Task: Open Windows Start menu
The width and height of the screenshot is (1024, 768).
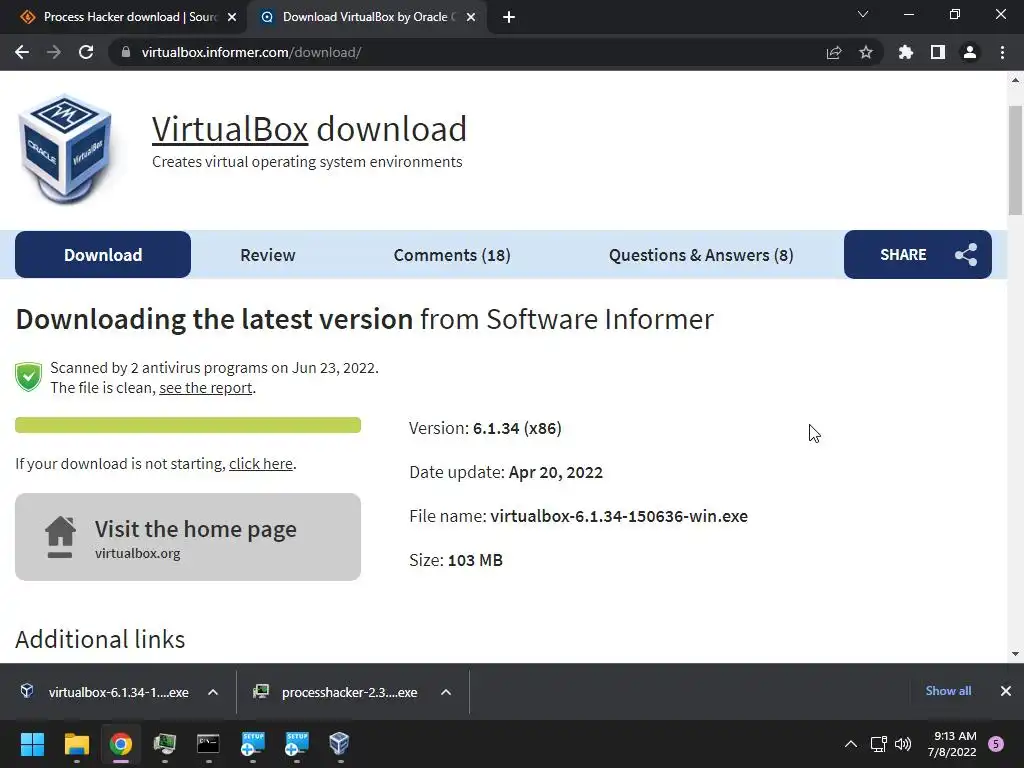Action: (32, 744)
